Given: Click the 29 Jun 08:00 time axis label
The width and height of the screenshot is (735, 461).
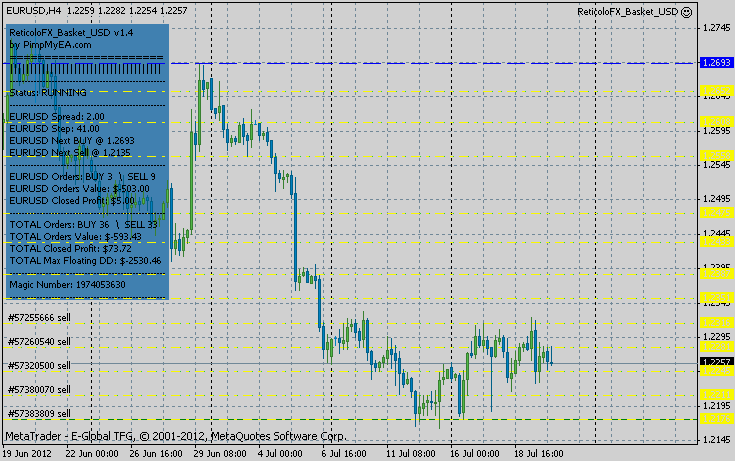Looking at the screenshot, I should coord(220,454).
